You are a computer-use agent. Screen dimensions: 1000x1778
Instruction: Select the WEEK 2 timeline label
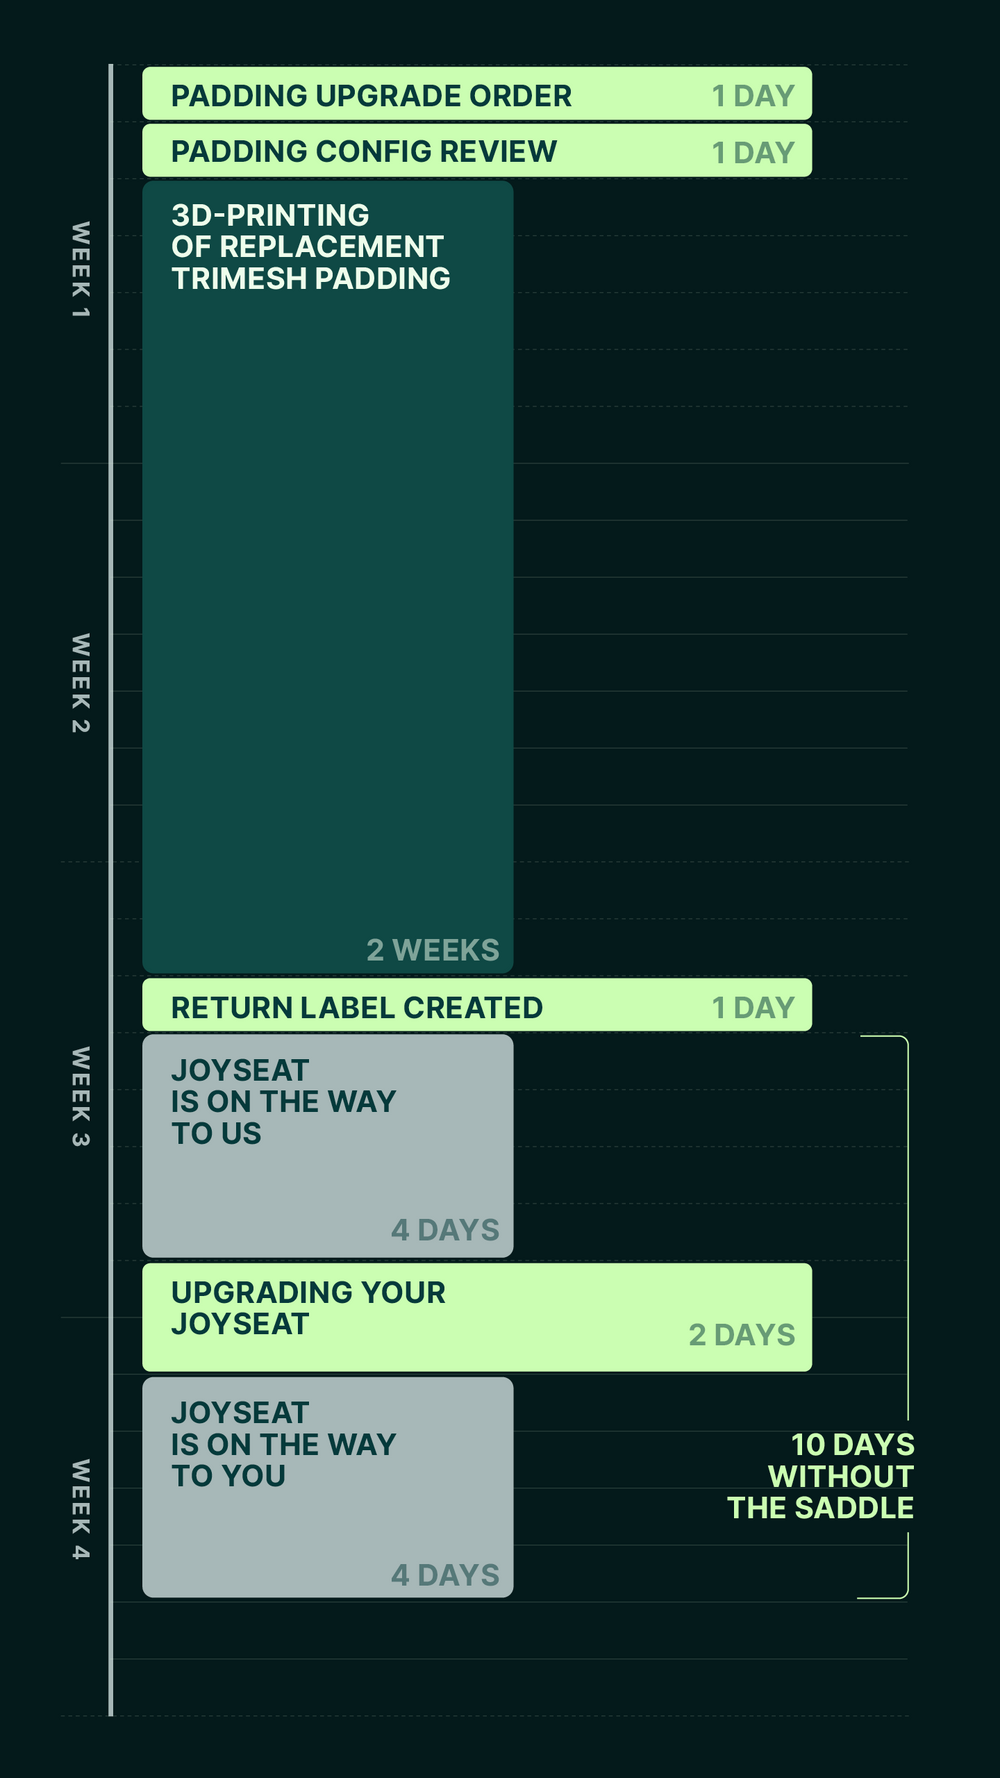(x=80, y=683)
